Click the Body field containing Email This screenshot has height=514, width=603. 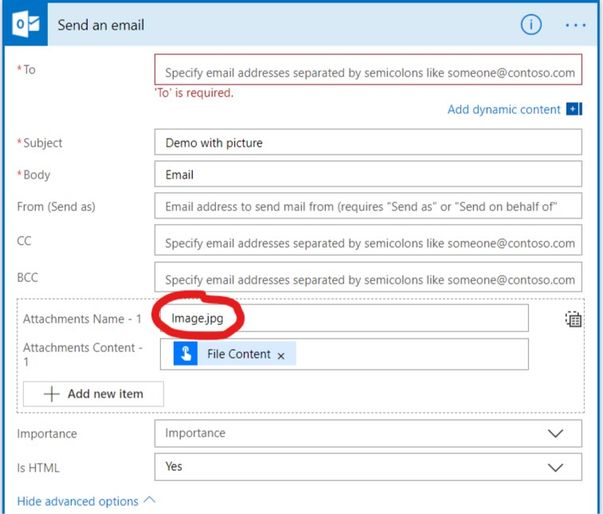click(368, 174)
